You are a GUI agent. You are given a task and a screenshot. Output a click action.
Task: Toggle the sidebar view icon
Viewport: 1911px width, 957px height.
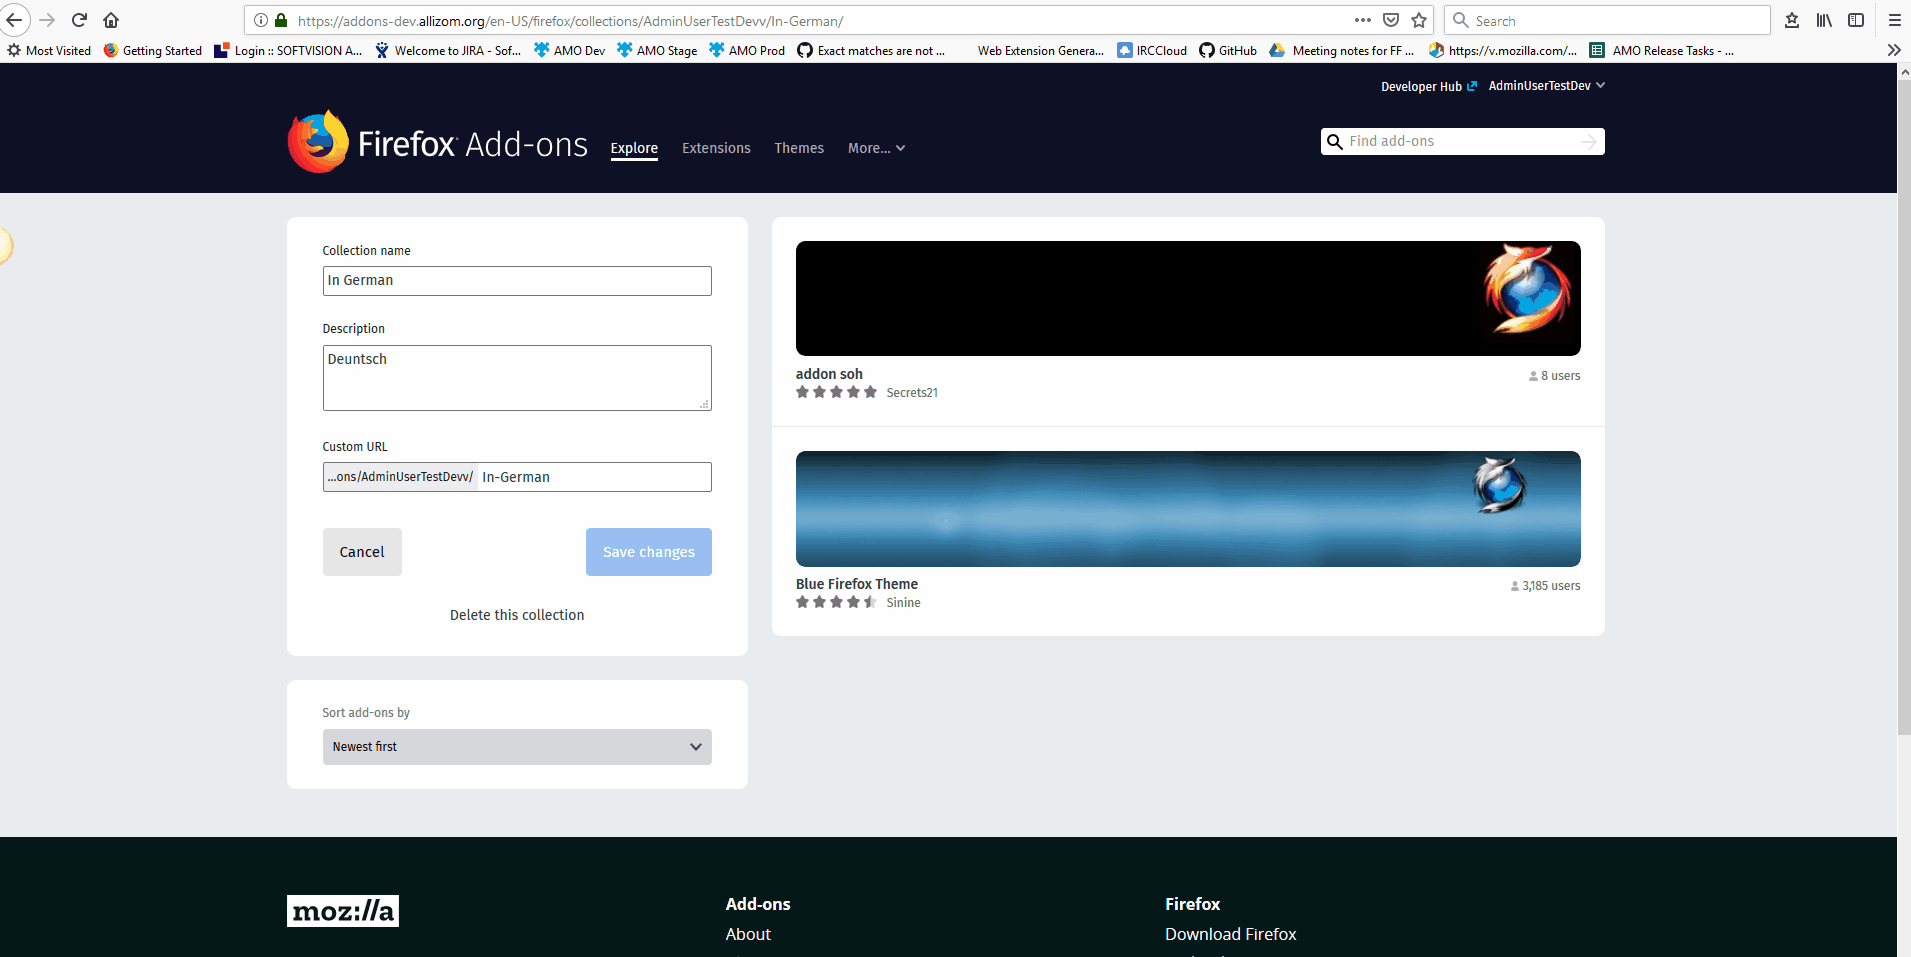click(x=1856, y=20)
